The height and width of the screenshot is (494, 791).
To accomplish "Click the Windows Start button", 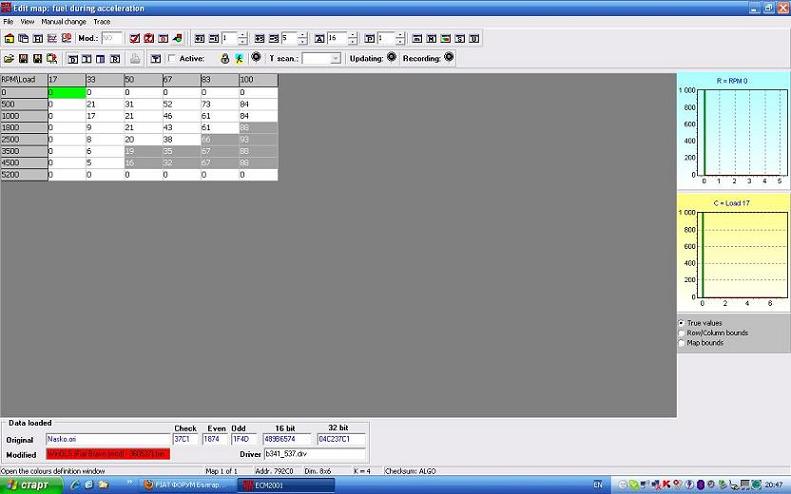I will coord(28,485).
